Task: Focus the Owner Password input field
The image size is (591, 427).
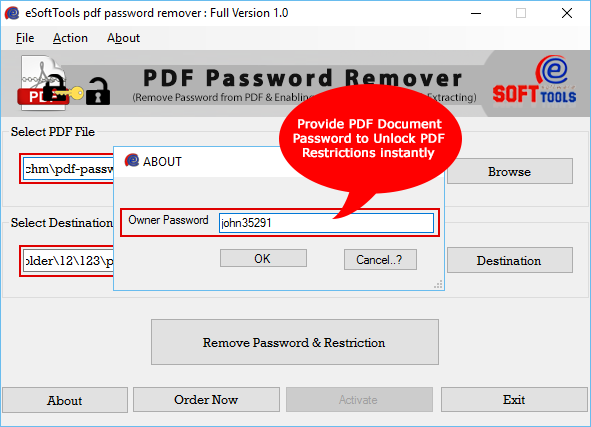Action: pos(326,223)
